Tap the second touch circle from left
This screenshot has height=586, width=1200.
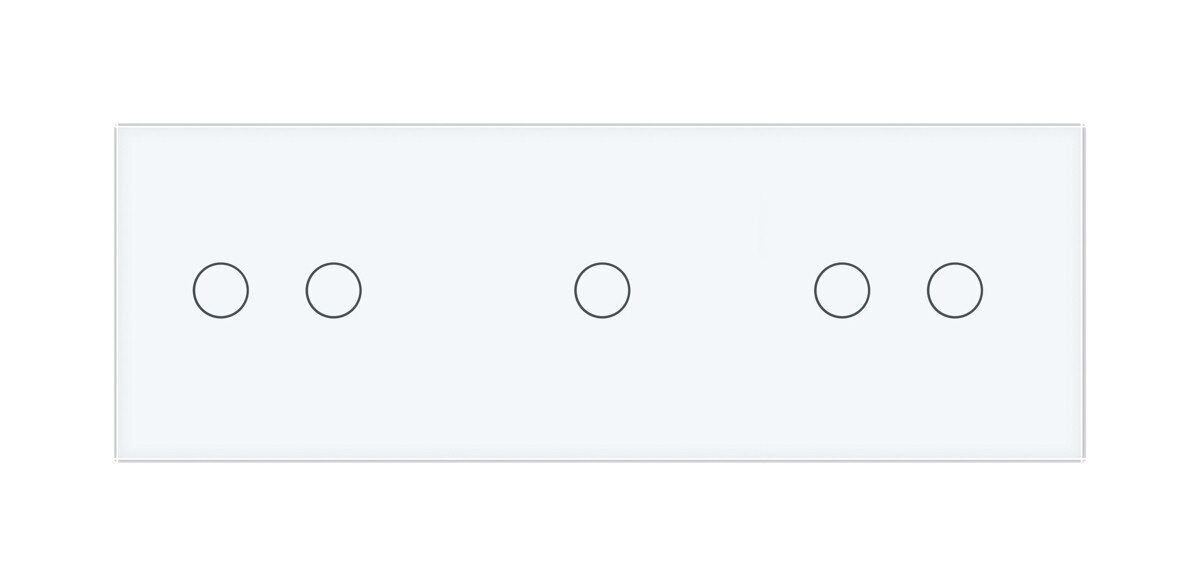point(333,290)
